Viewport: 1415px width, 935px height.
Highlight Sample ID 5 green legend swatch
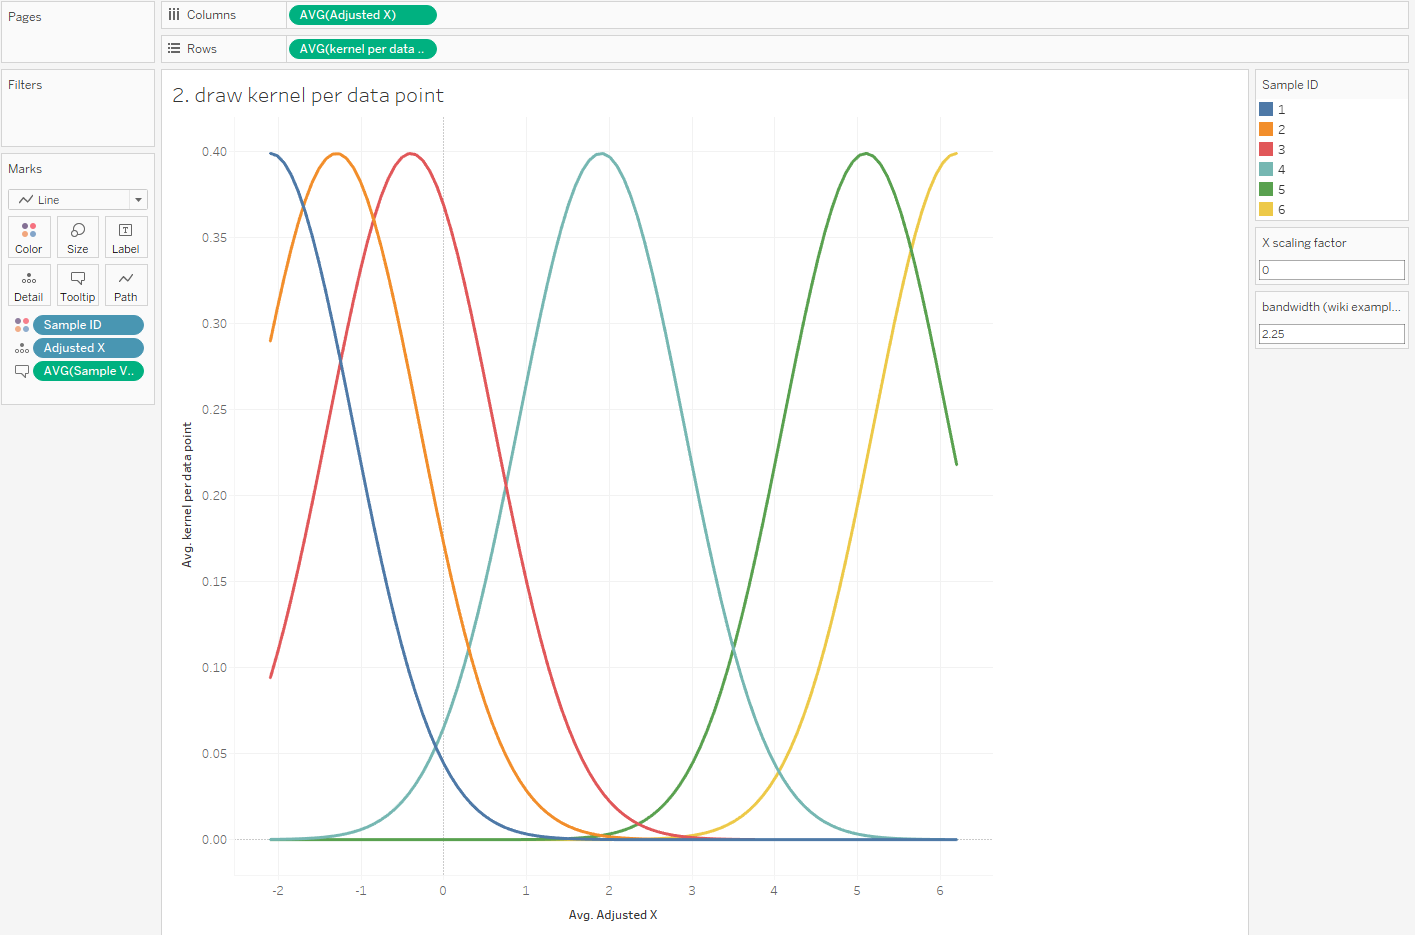coord(1266,189)
